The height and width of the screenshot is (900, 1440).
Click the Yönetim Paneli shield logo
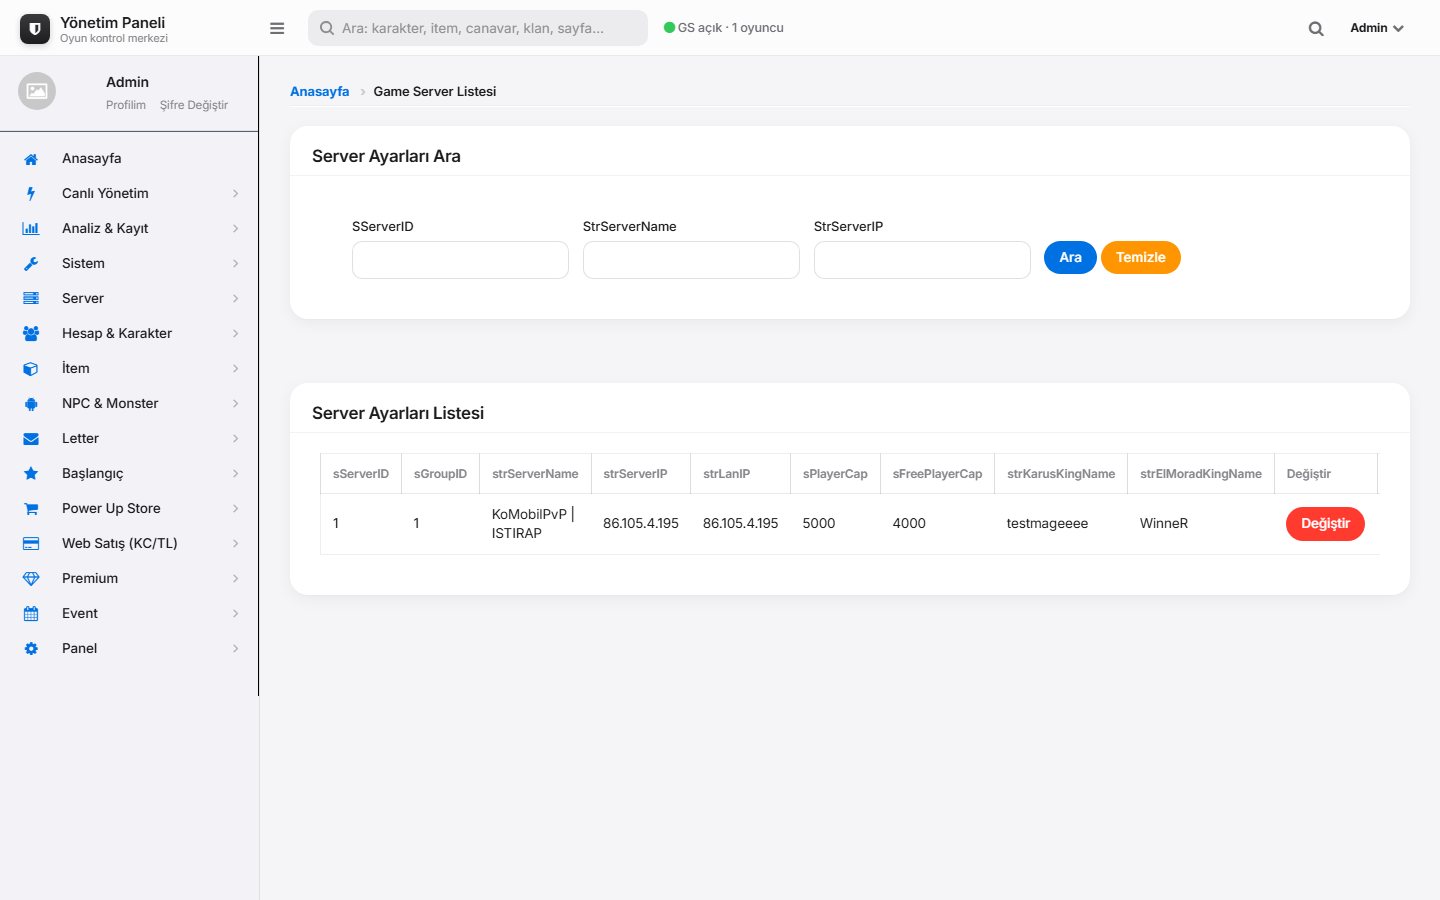[x=35, y=29]
